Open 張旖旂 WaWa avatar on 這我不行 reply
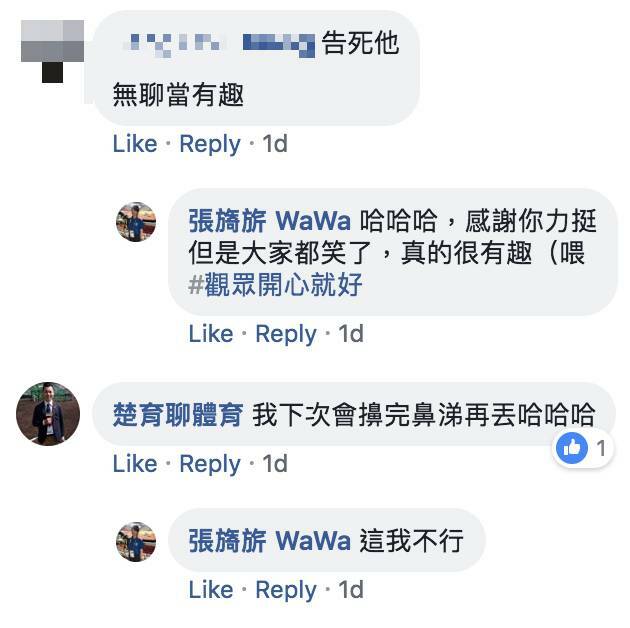Viewport: 630px width, 628px height. (x=136, y=542)
